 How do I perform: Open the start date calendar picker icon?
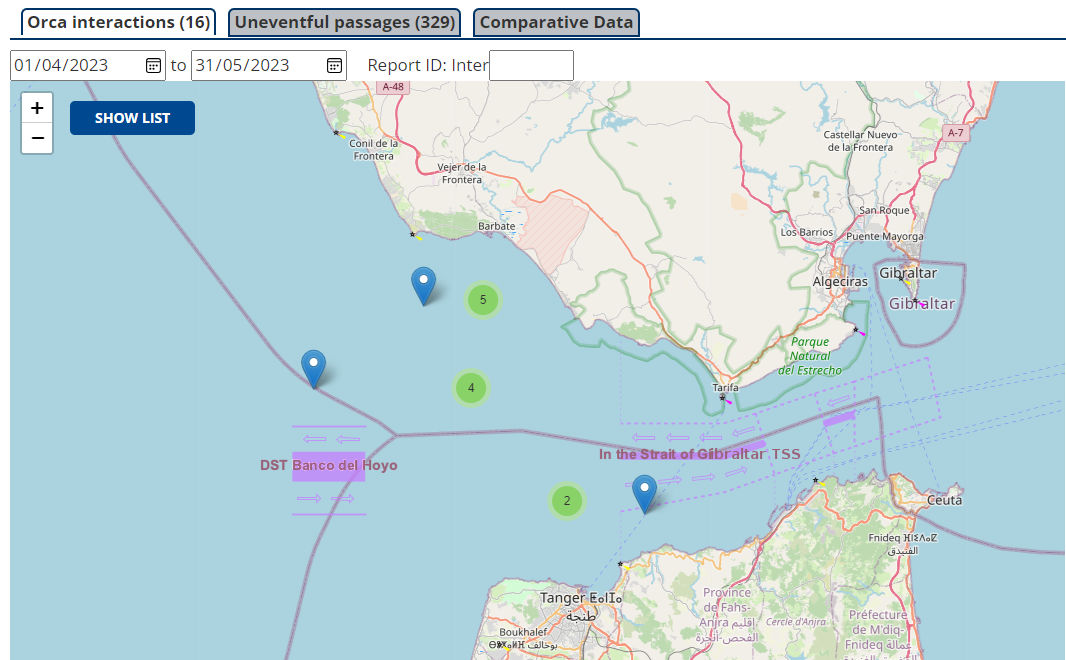click(153, 66)
